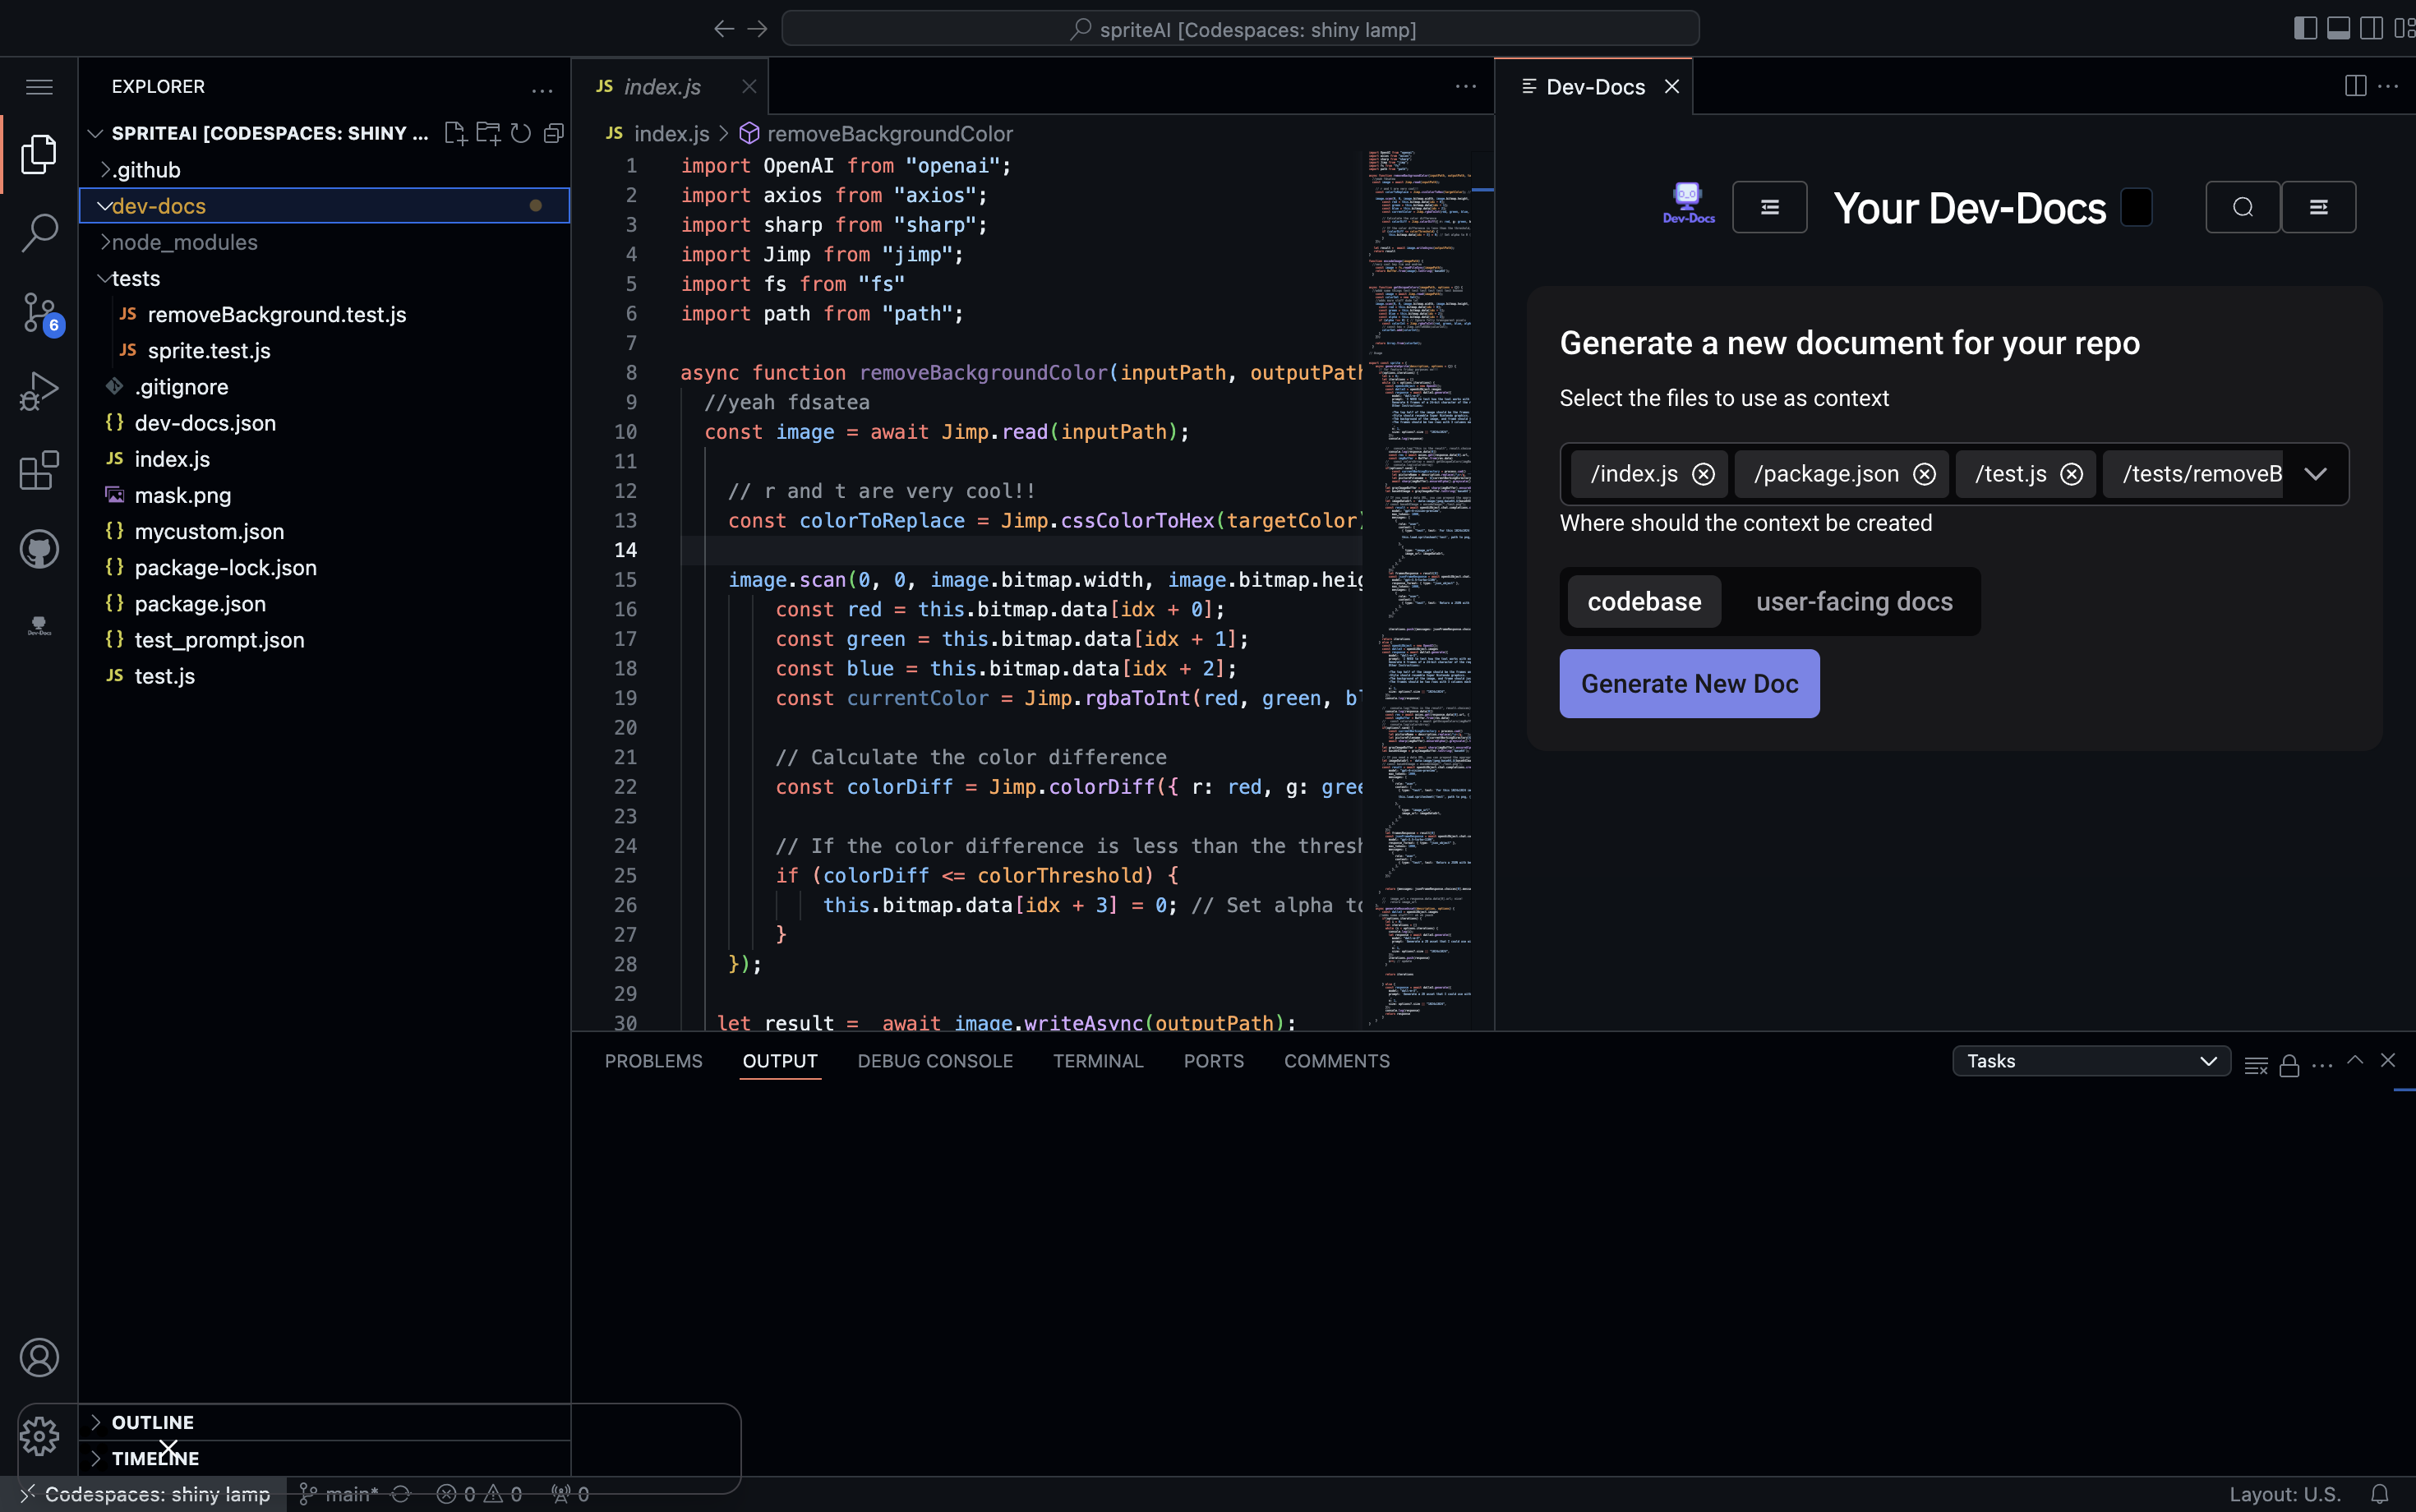Click the spriteAI command center search field
This screenshot has height=1512, width=2416.
1239,29
